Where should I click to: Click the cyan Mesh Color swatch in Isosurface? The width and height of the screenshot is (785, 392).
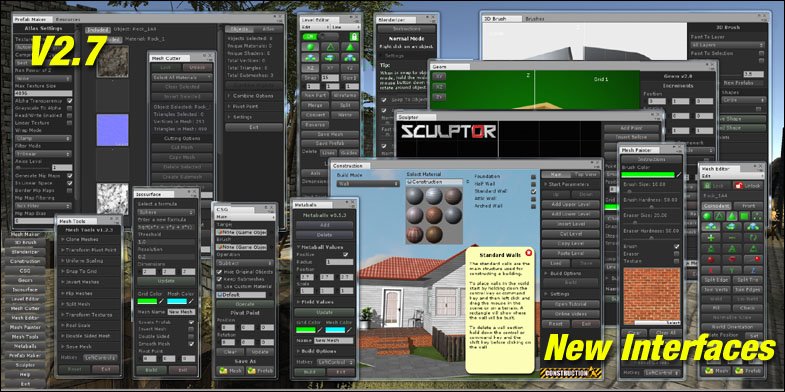[177, 301]
